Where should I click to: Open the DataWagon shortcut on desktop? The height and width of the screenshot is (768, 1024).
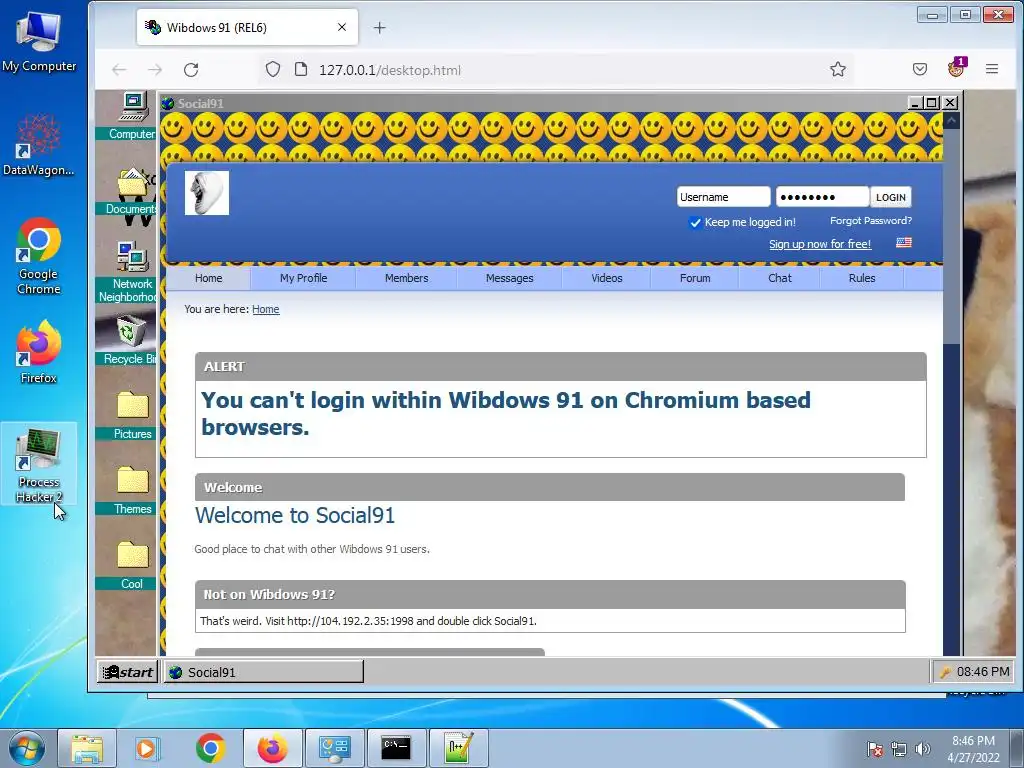[x=39, y=145]
